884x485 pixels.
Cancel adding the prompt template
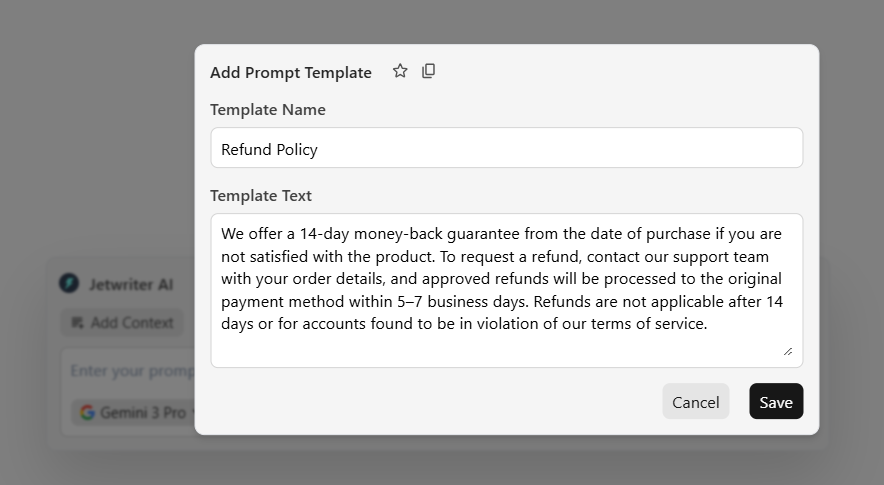(695, 402)
